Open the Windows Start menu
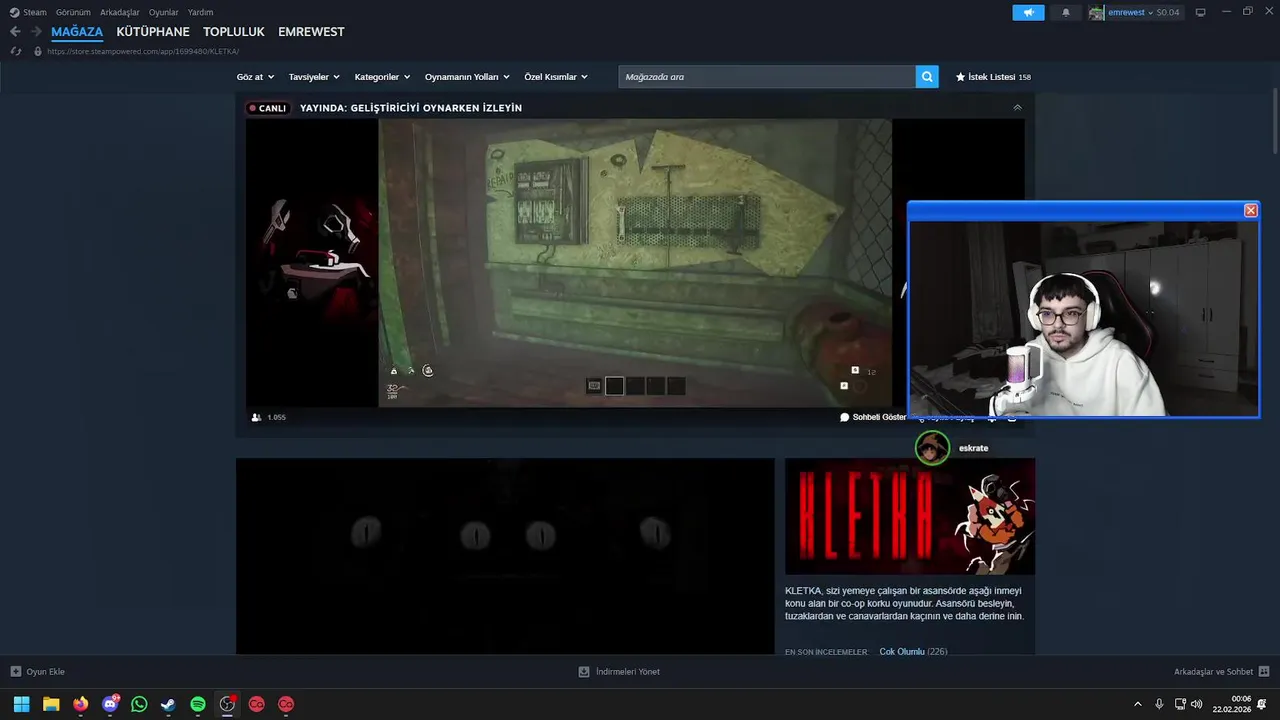Image resolution: width=1280 pixels, height=720 pixels. pyautogui.click(x=21, y=704)
